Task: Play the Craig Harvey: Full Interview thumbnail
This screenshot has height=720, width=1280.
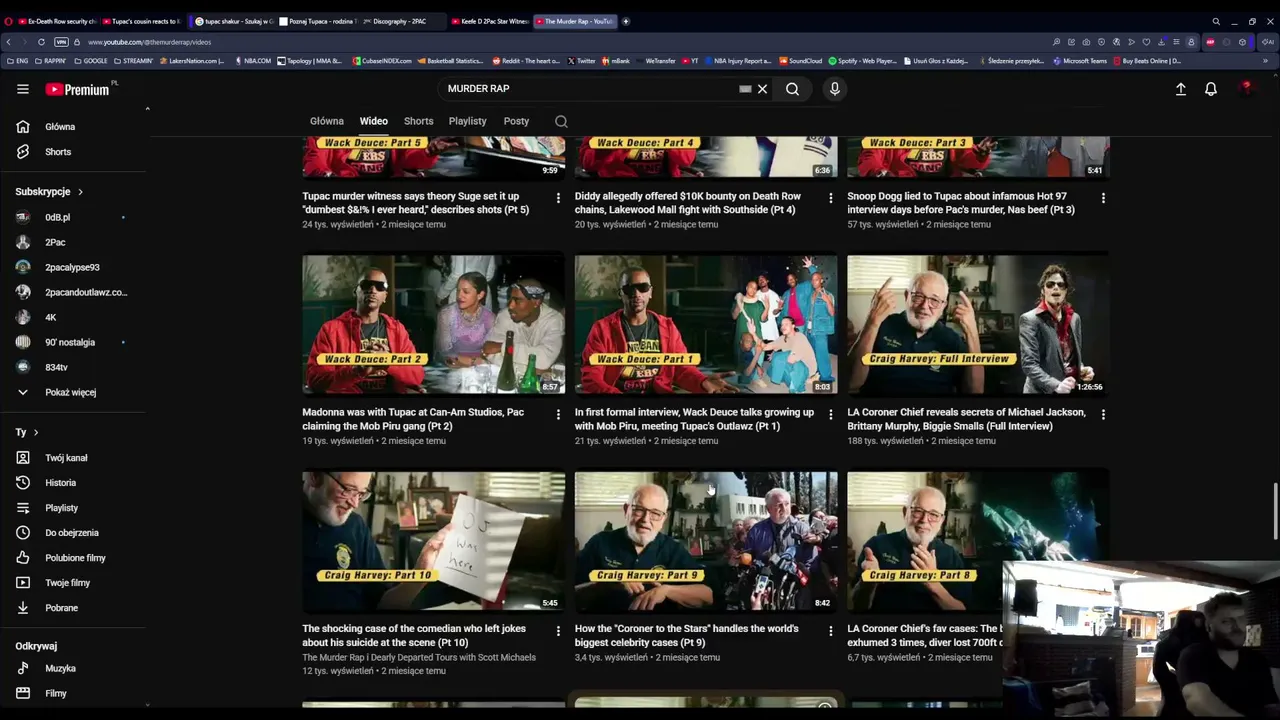Action: click(978, 324)
